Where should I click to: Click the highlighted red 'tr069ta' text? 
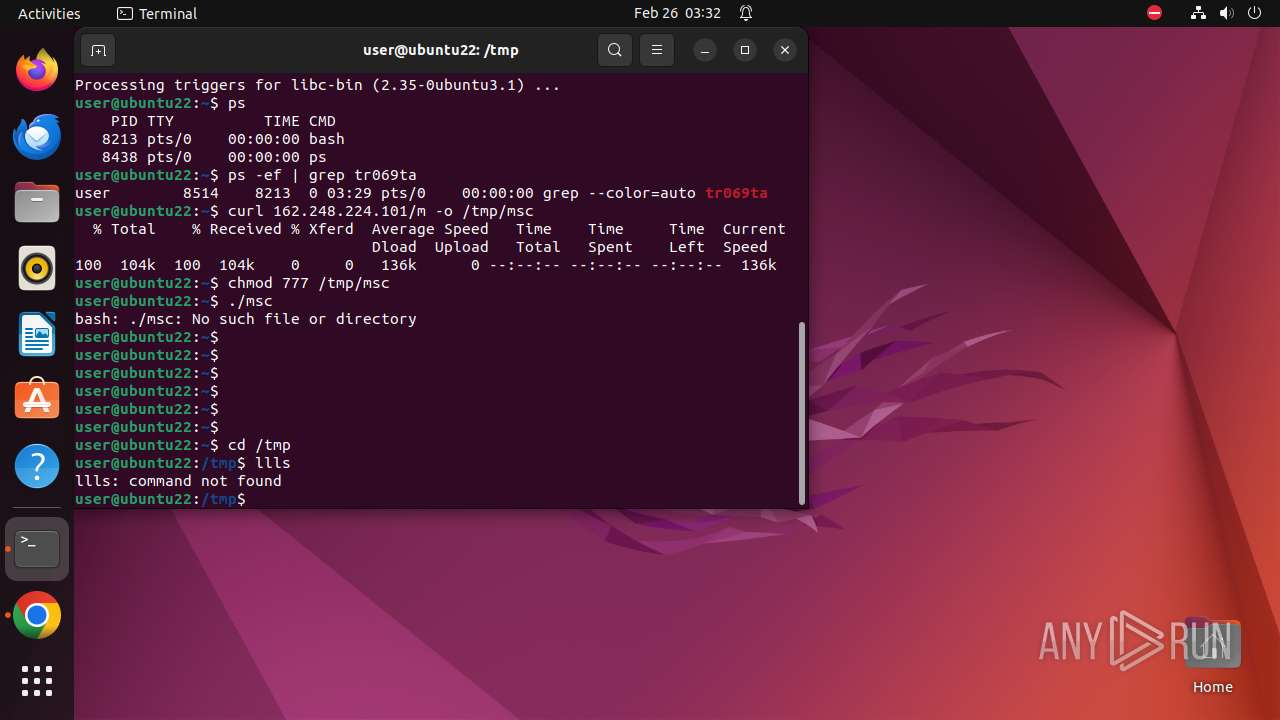coord(736,193)
